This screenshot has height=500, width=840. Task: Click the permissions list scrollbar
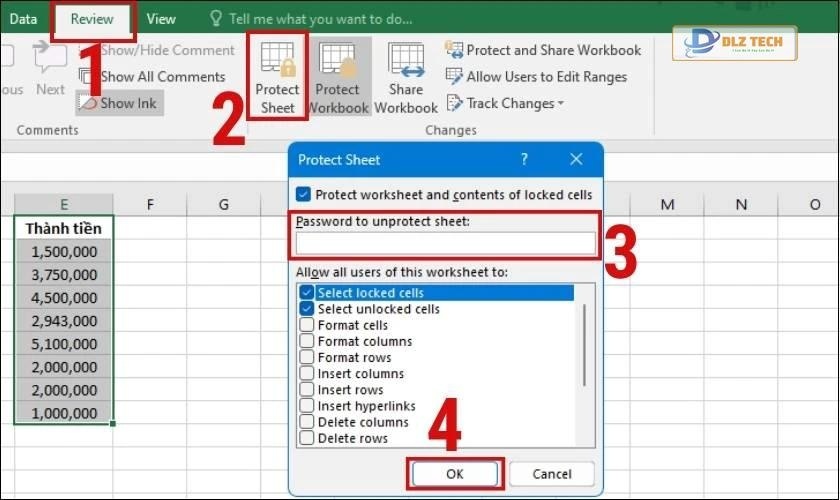point(584,344)
